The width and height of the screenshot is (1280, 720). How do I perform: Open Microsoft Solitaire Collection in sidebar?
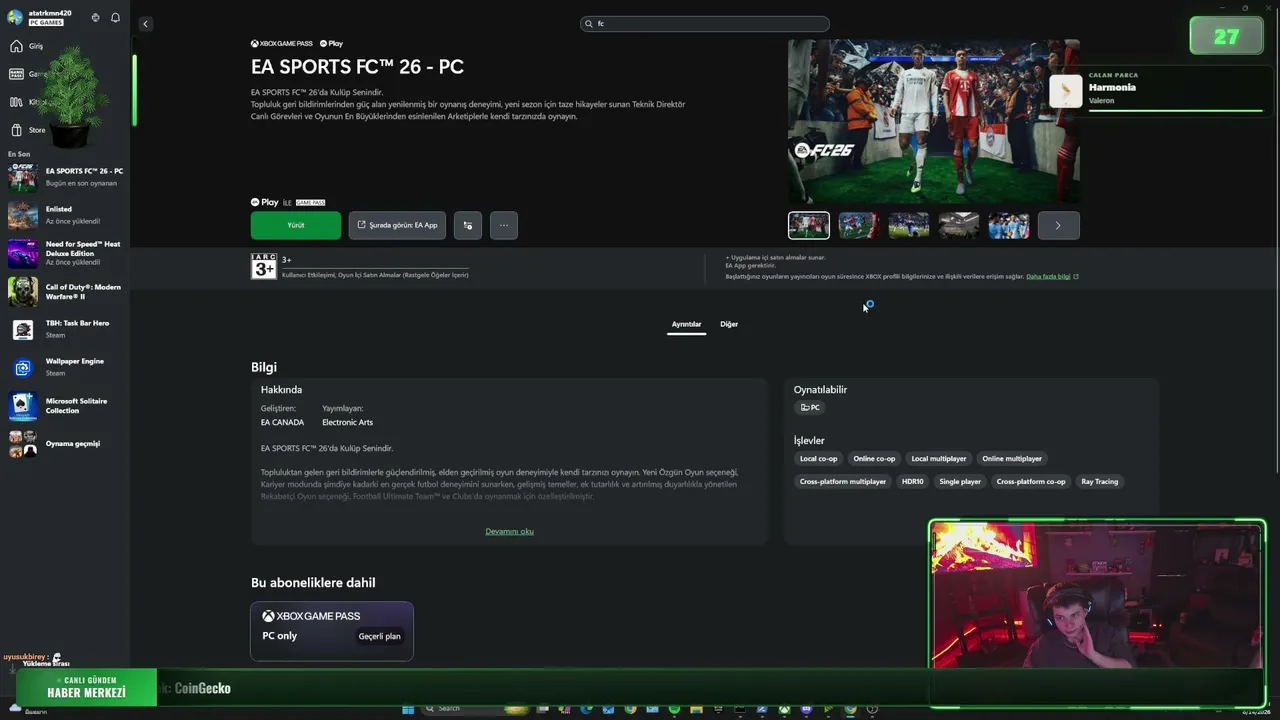pyautogui.click(x=66, y=405)
